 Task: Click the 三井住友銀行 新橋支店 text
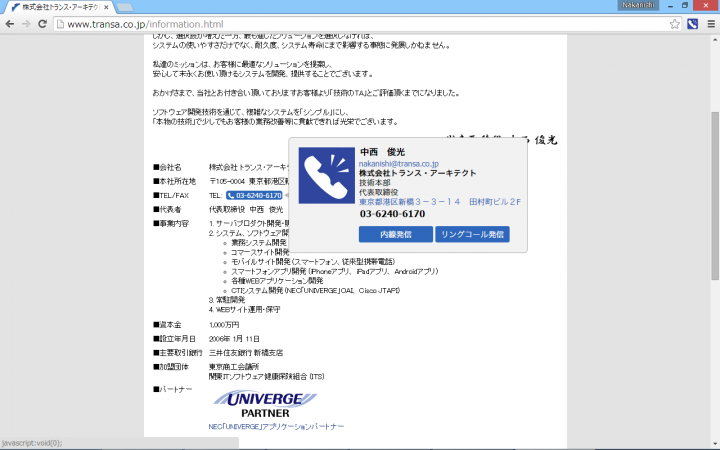246,353
